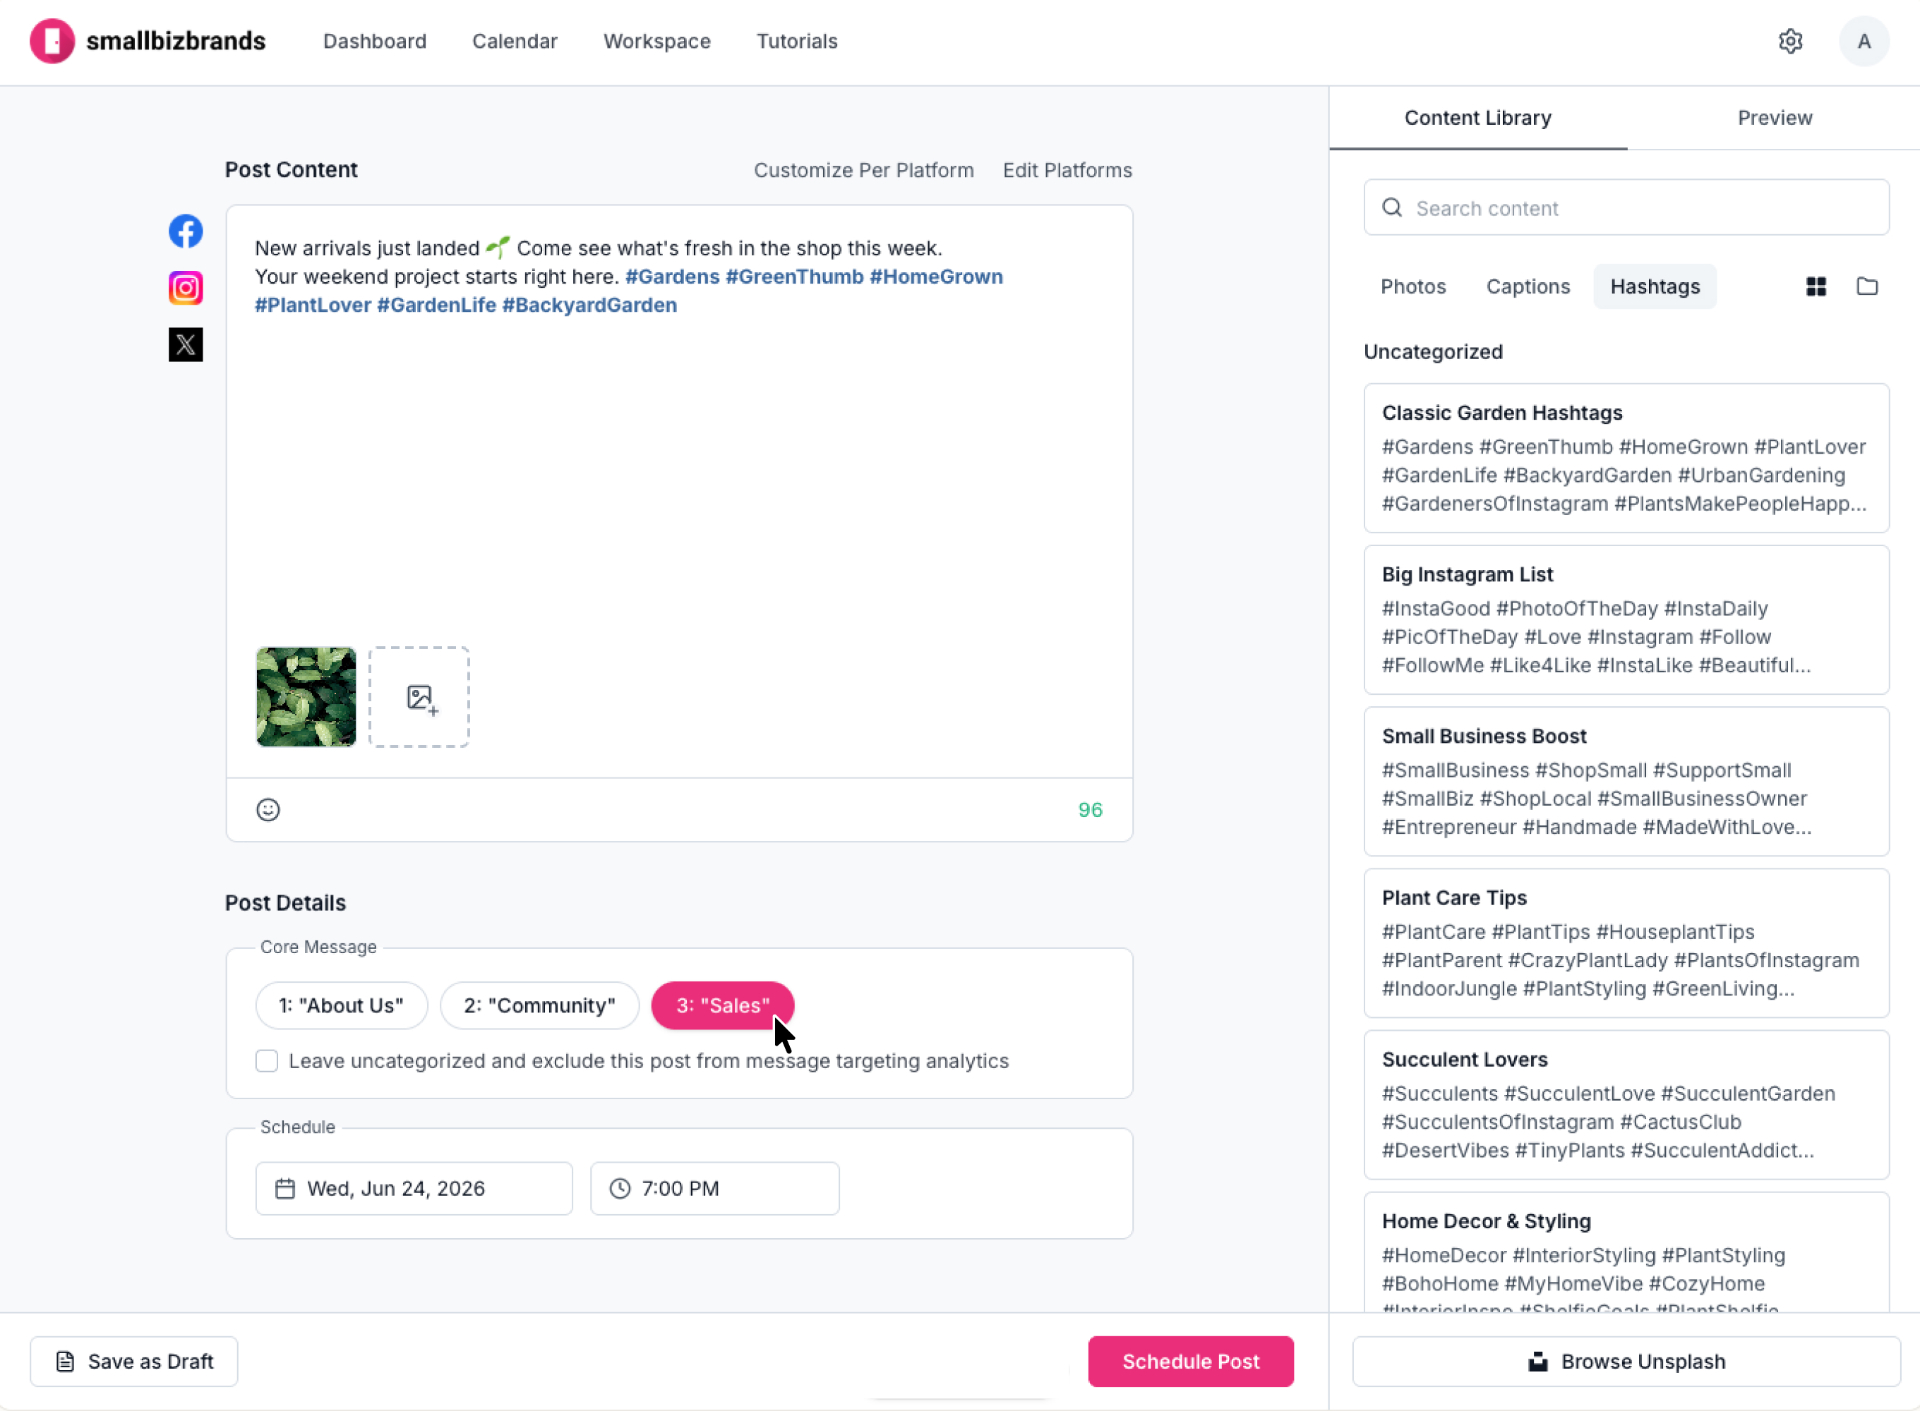Click the character count "96"
Image resolution: width=1920 pixels, height=1411 pixels.
(1090, 810)
